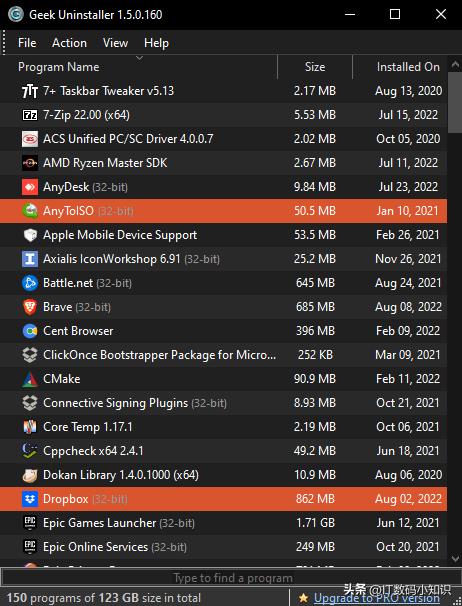Viewport: 462px width, 606px height.
Task: Click the Epic Online Services icon
Action: pyautogui.click(x=30, y=547)
